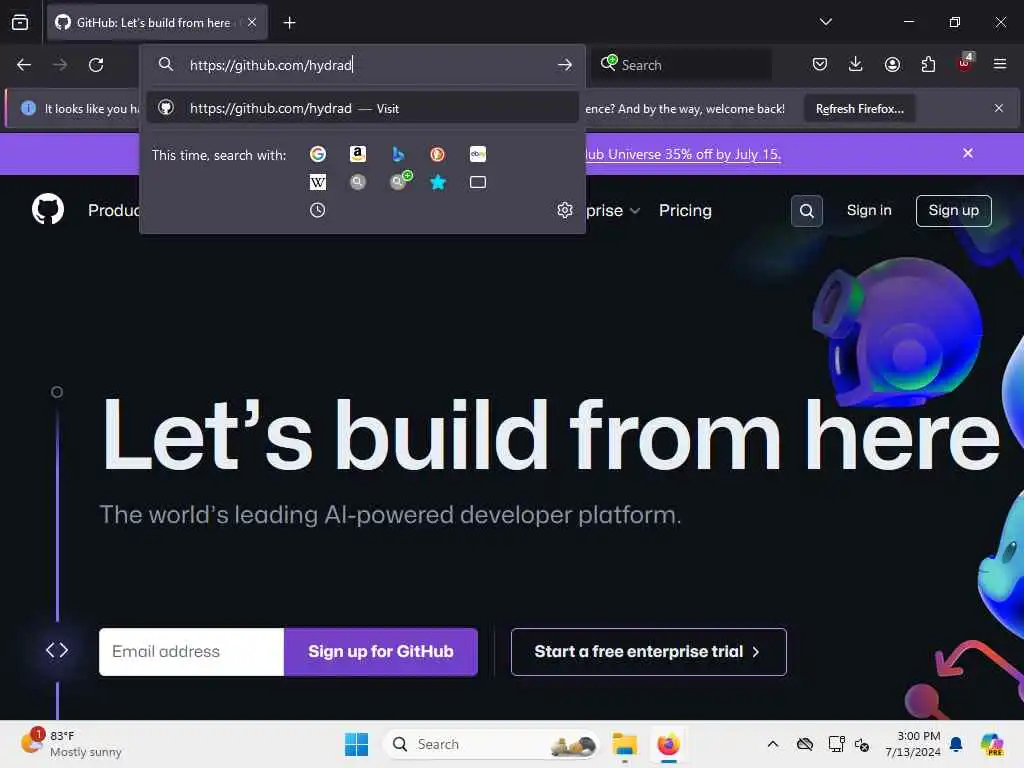This screenshot has height=768, width=1024.
Task: Open the Firefox account menu
Action: [892, 64]
